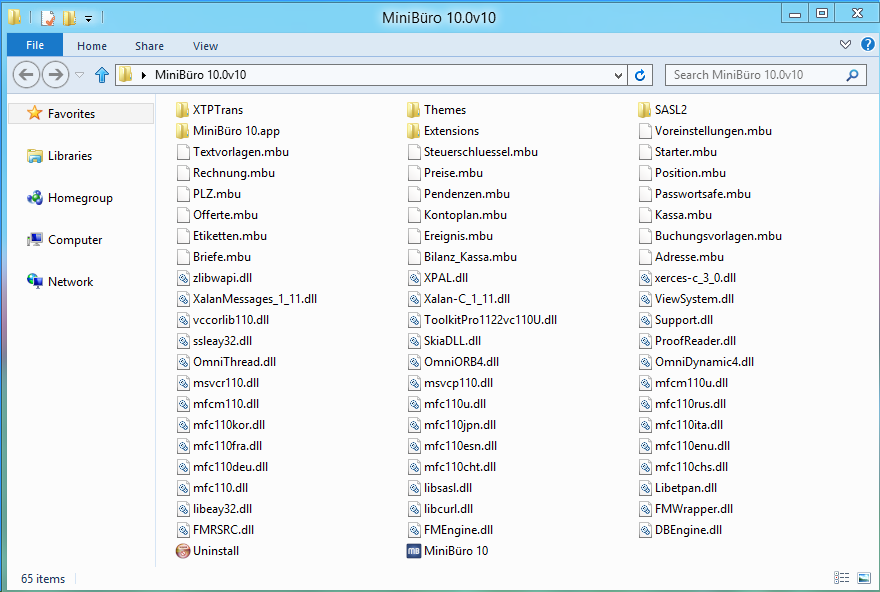
Task: Select XPAL.dll file icon
Action: 414,278
